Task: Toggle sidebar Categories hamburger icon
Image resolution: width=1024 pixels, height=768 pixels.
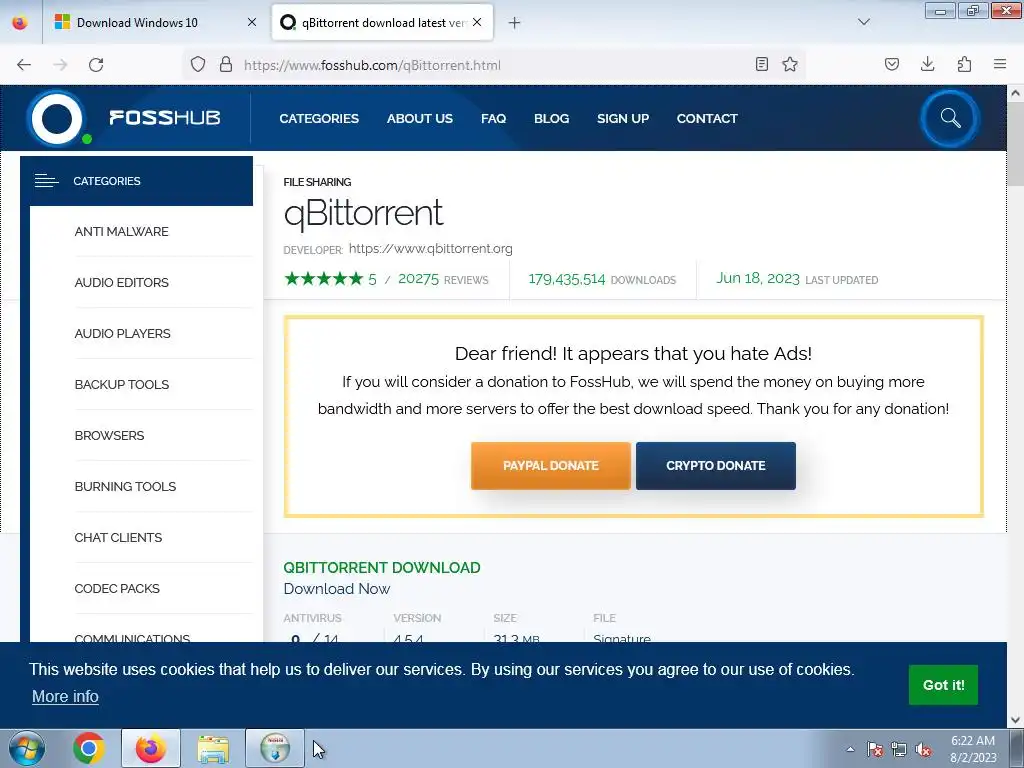Action: (x=46, y=181)
